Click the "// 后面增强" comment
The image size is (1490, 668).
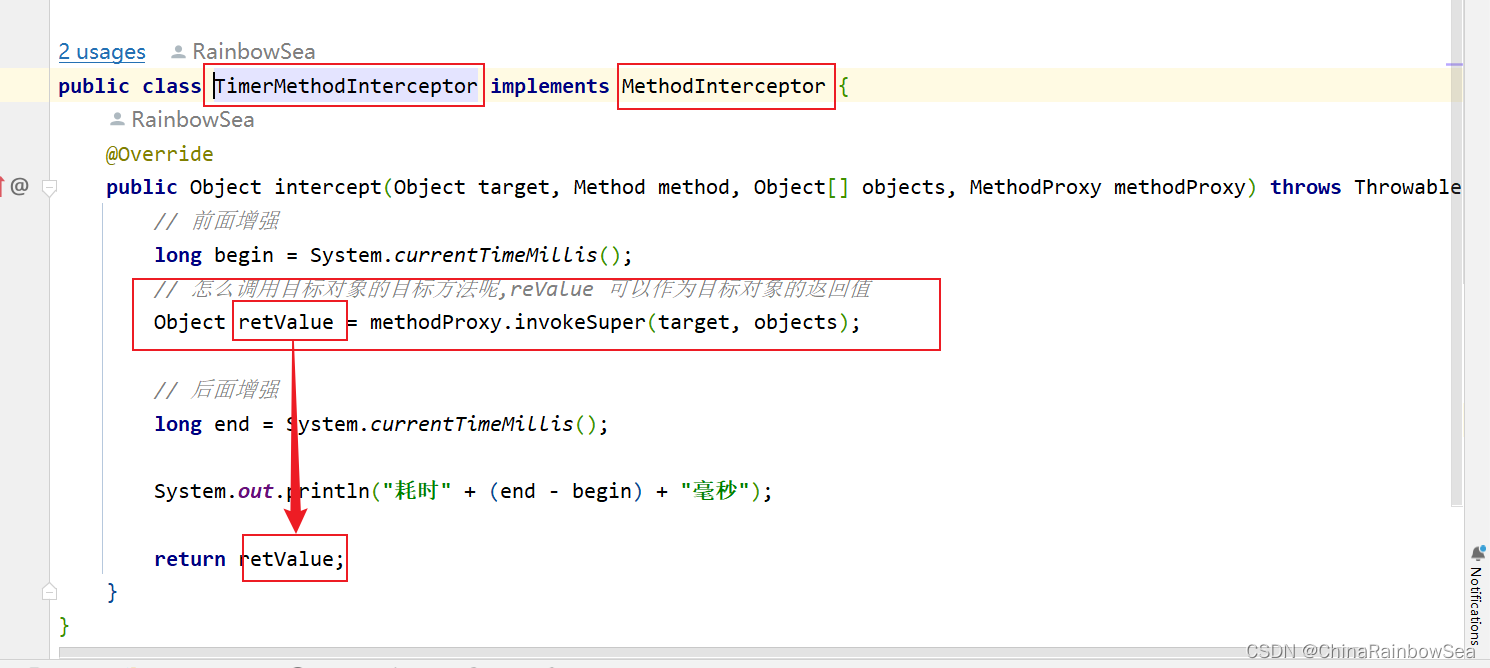[216, 390]
